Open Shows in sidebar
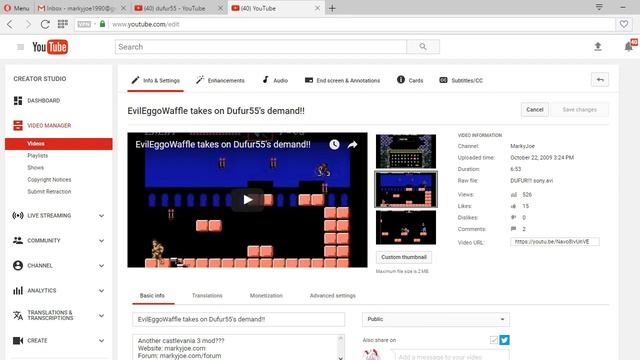The image size is (640, 360). (36, 167)
